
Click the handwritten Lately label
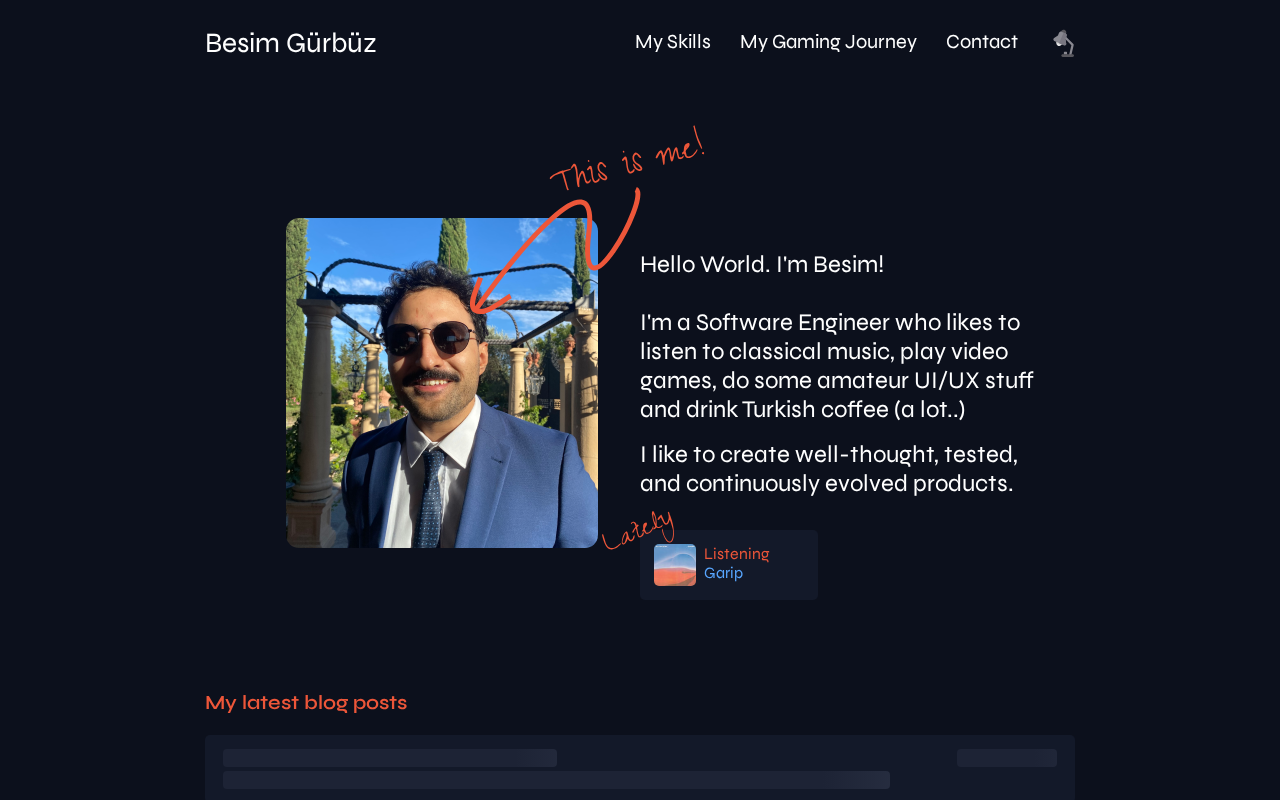[x=639, y=530]
